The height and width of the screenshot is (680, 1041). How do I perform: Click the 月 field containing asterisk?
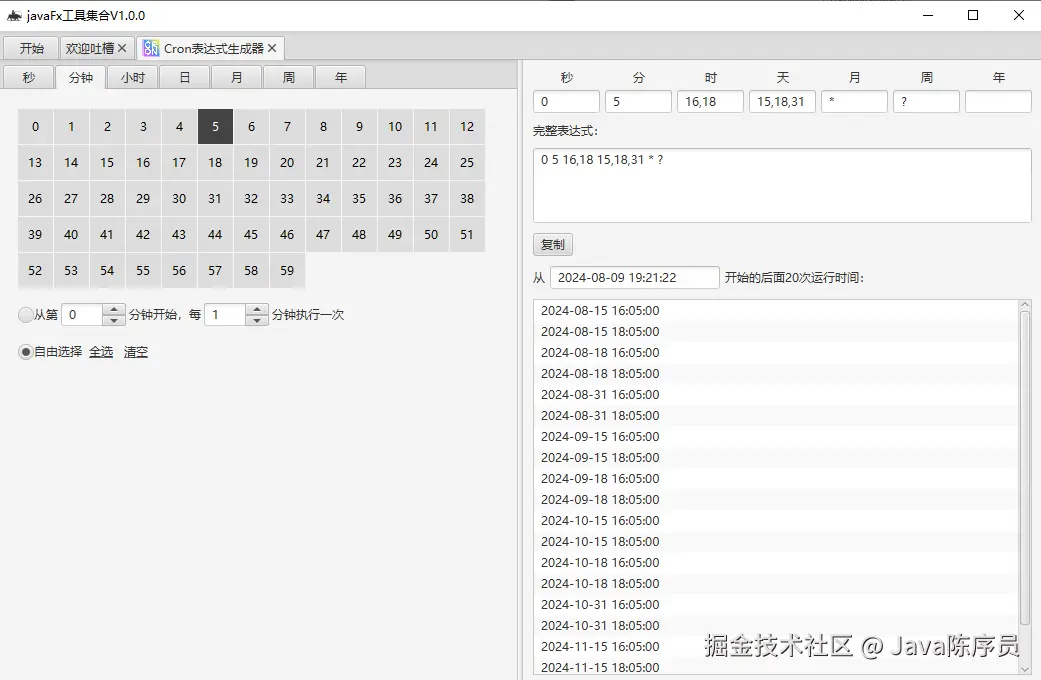pyautogui.click(x=854, y=102)
